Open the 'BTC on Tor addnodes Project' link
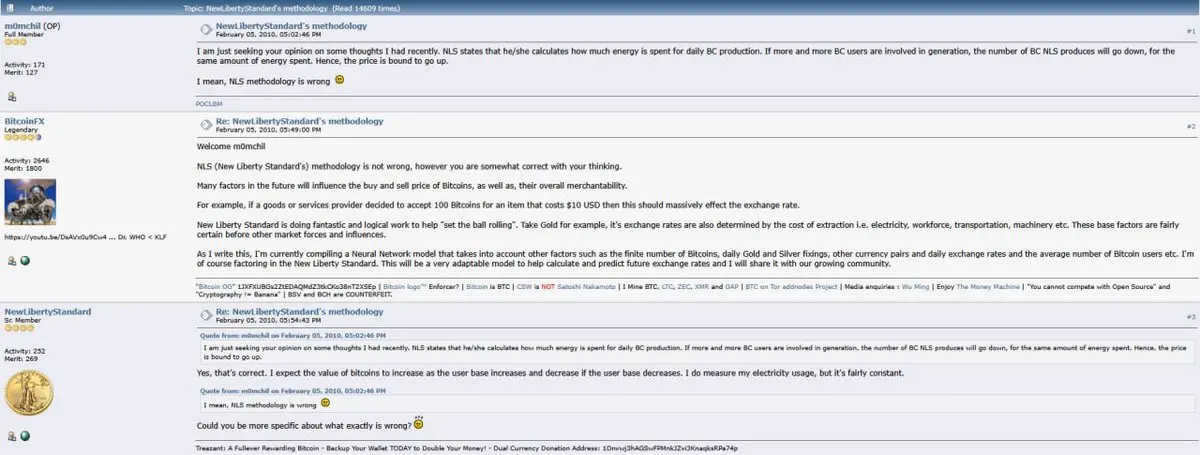Screen dimensions: 1200x455 tap(790, 286)
